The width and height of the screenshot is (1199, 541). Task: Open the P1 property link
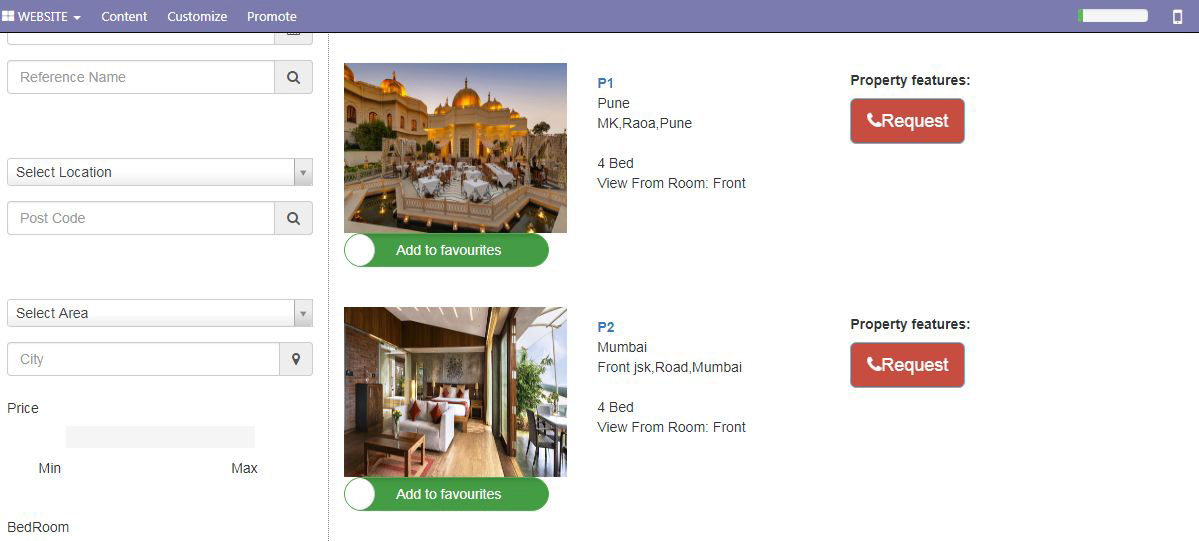click(606, 83)
